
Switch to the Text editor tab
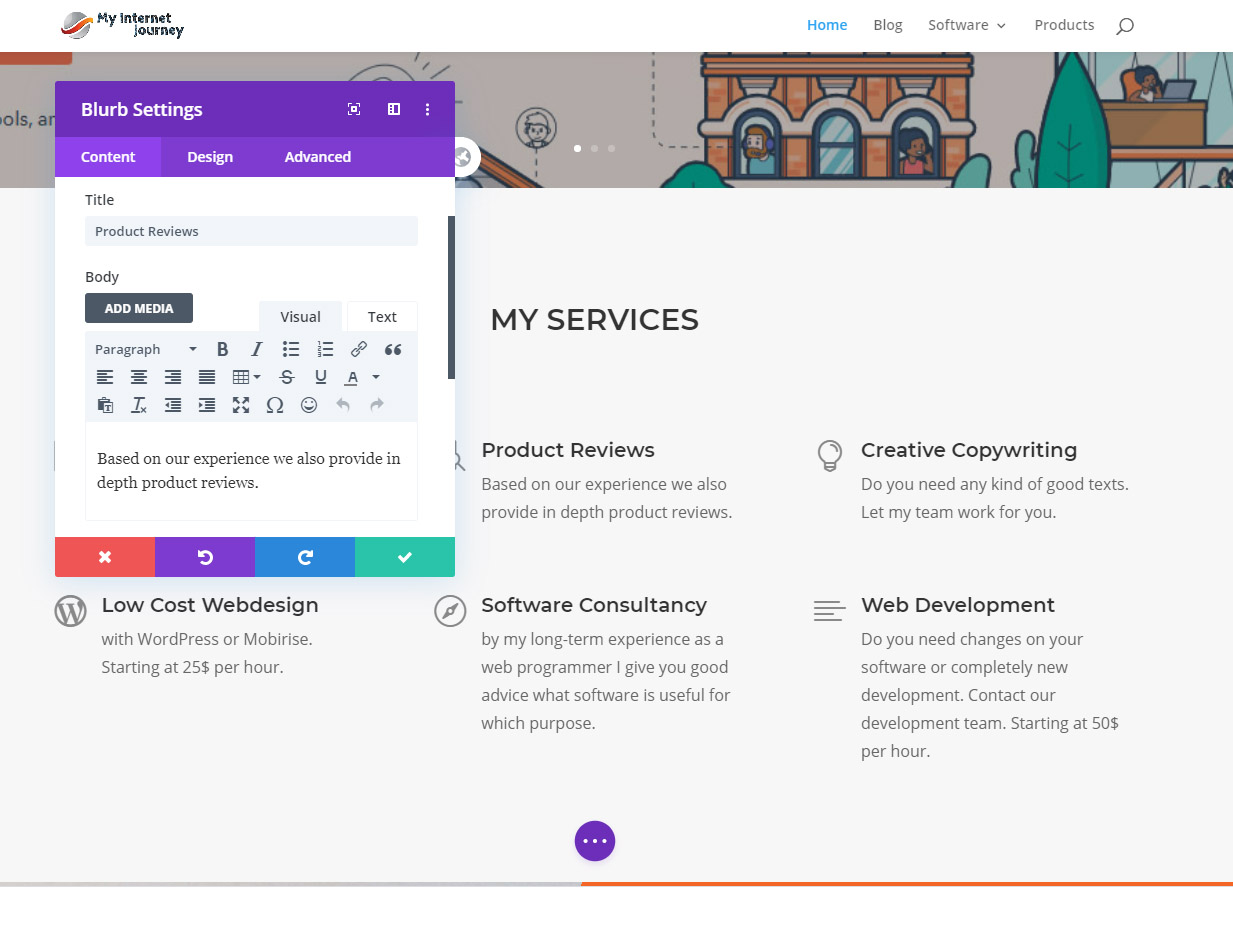[382, 317]
